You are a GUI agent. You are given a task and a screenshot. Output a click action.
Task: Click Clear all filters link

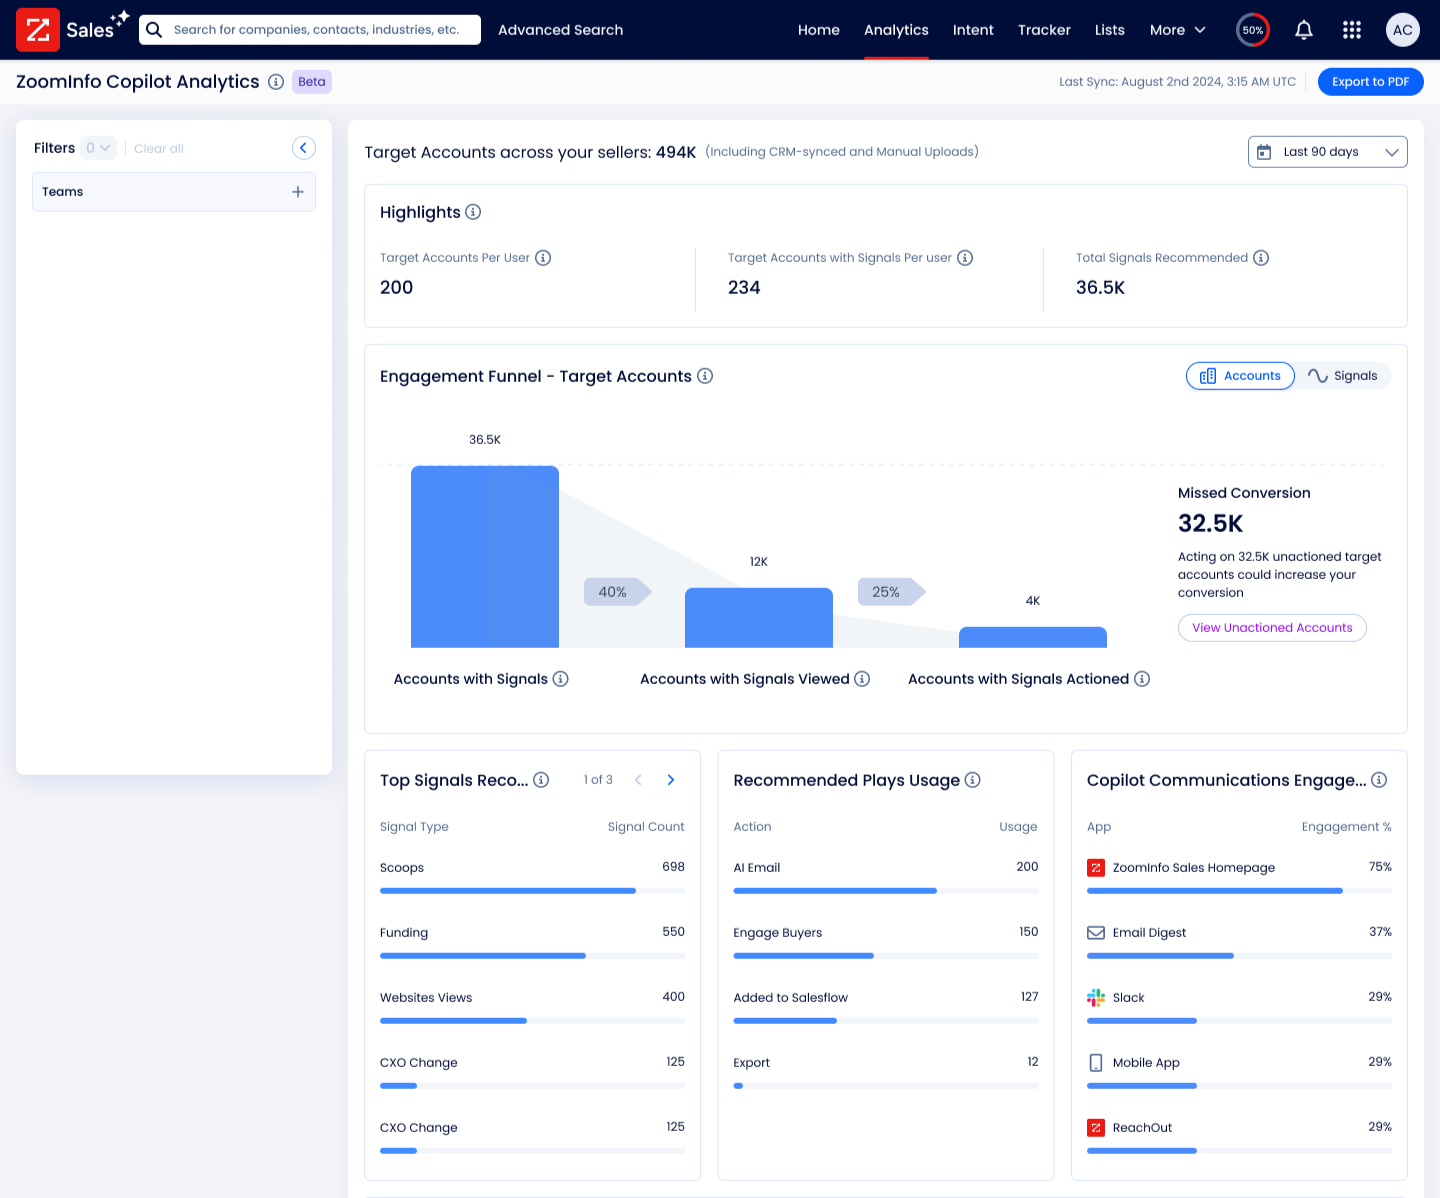click(159, 149)
